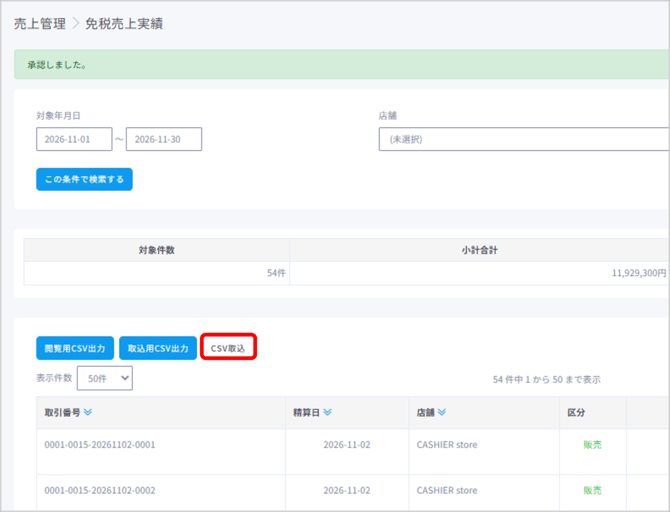Image resolution: width=670 pixels, height=512 pixels.
Task: Click the CSV取込 button
Action: point(228,348)
